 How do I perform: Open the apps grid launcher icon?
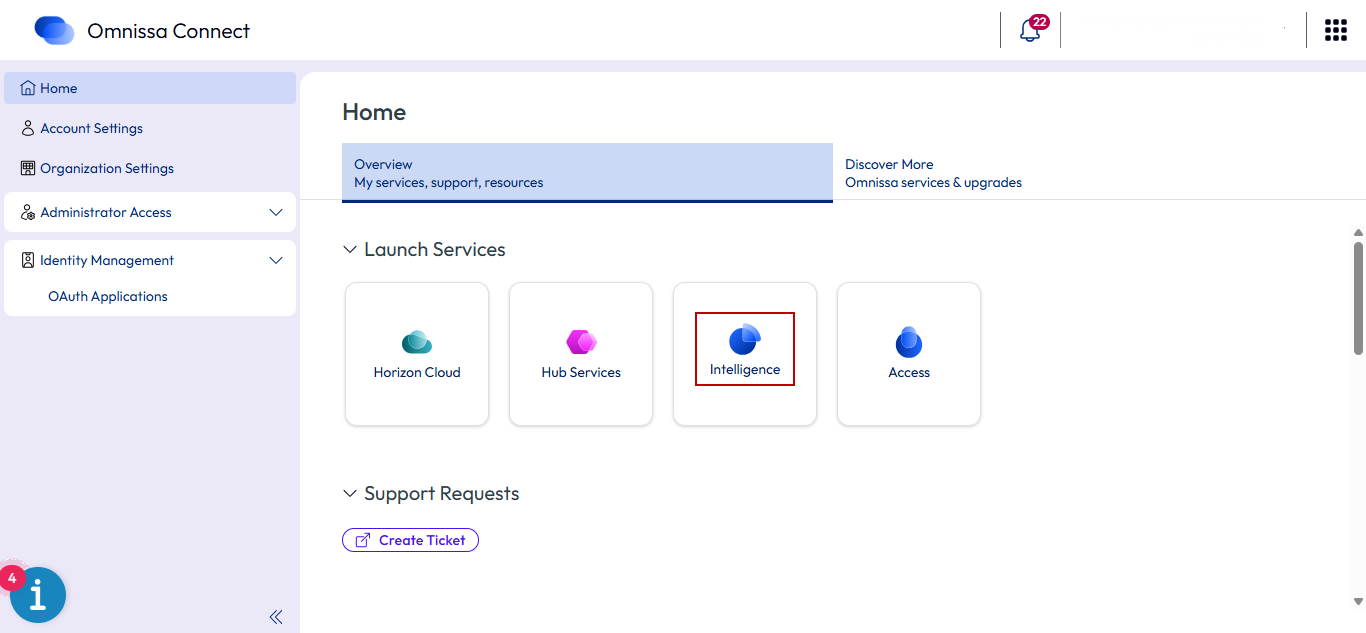pyautogui.click(x=1336, y=30)
